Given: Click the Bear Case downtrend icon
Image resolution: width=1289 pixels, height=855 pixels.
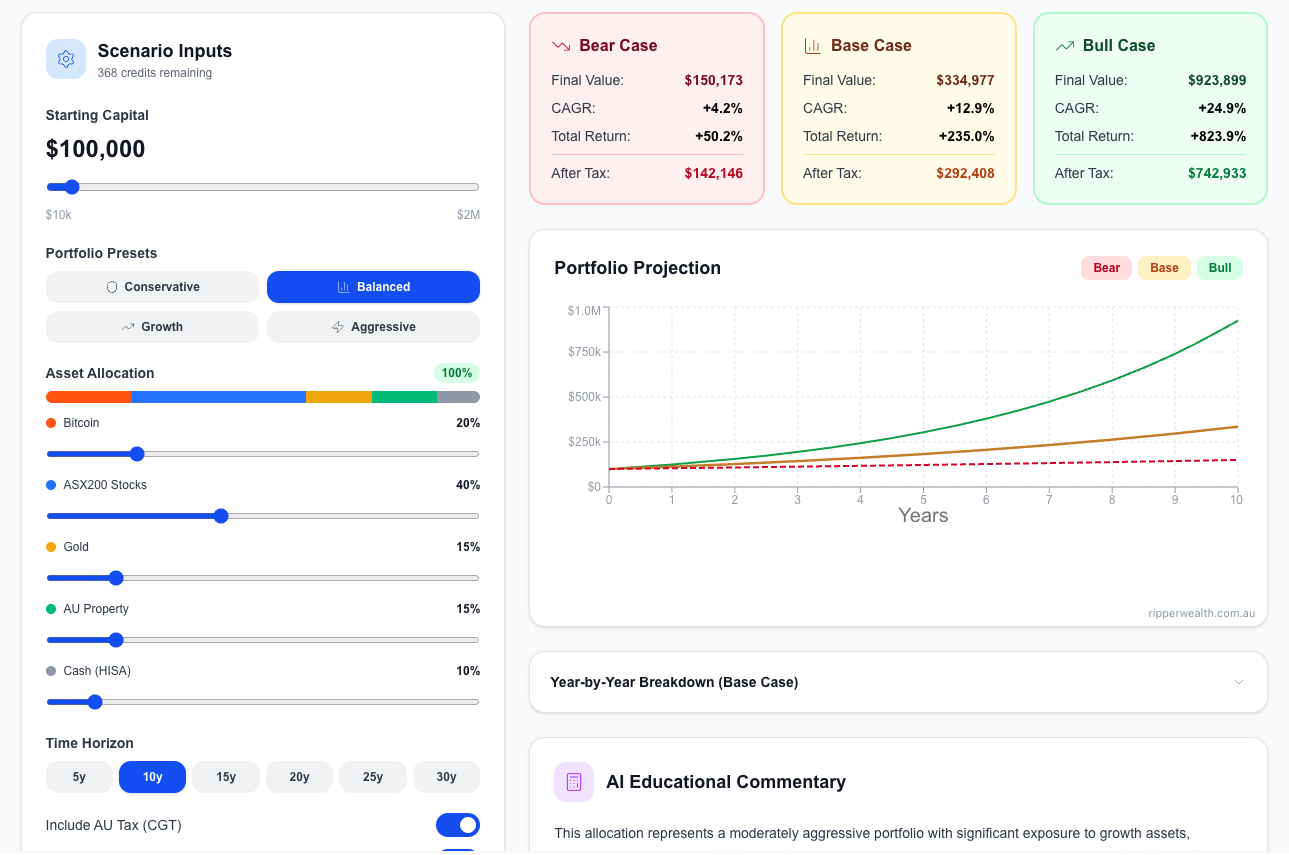Looking at the screenshot, I should point(561,46).
